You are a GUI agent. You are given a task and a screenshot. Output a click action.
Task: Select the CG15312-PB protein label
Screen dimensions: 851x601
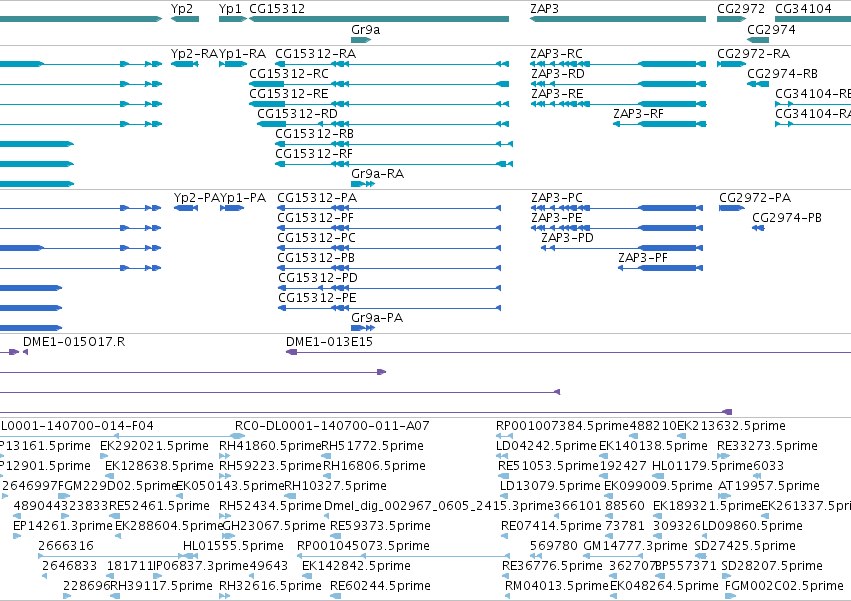pos(316,258)
